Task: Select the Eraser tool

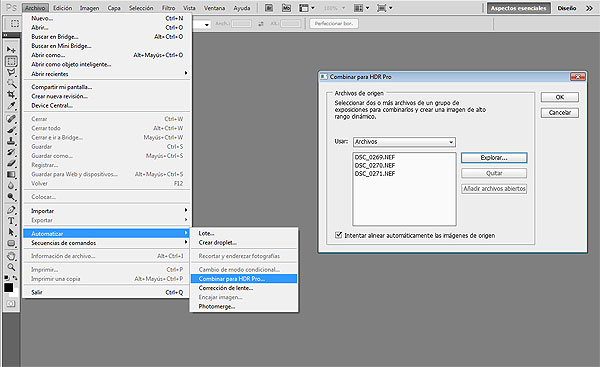Action: point(11,163)
